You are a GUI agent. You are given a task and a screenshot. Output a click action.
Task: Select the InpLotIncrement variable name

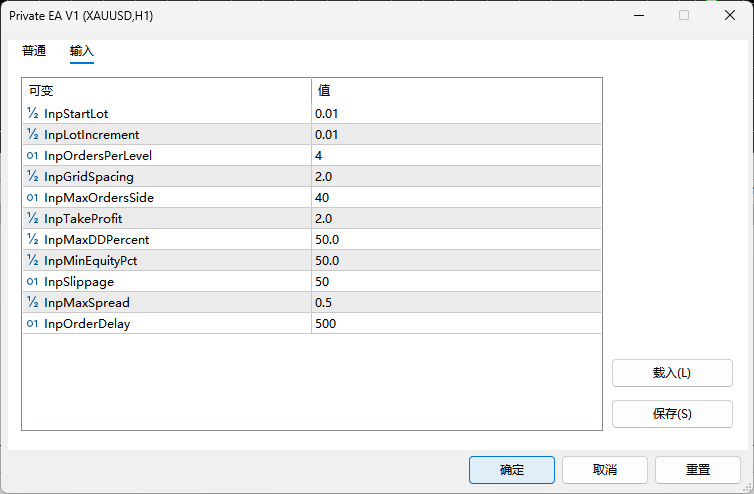click(x=91, y=135)
